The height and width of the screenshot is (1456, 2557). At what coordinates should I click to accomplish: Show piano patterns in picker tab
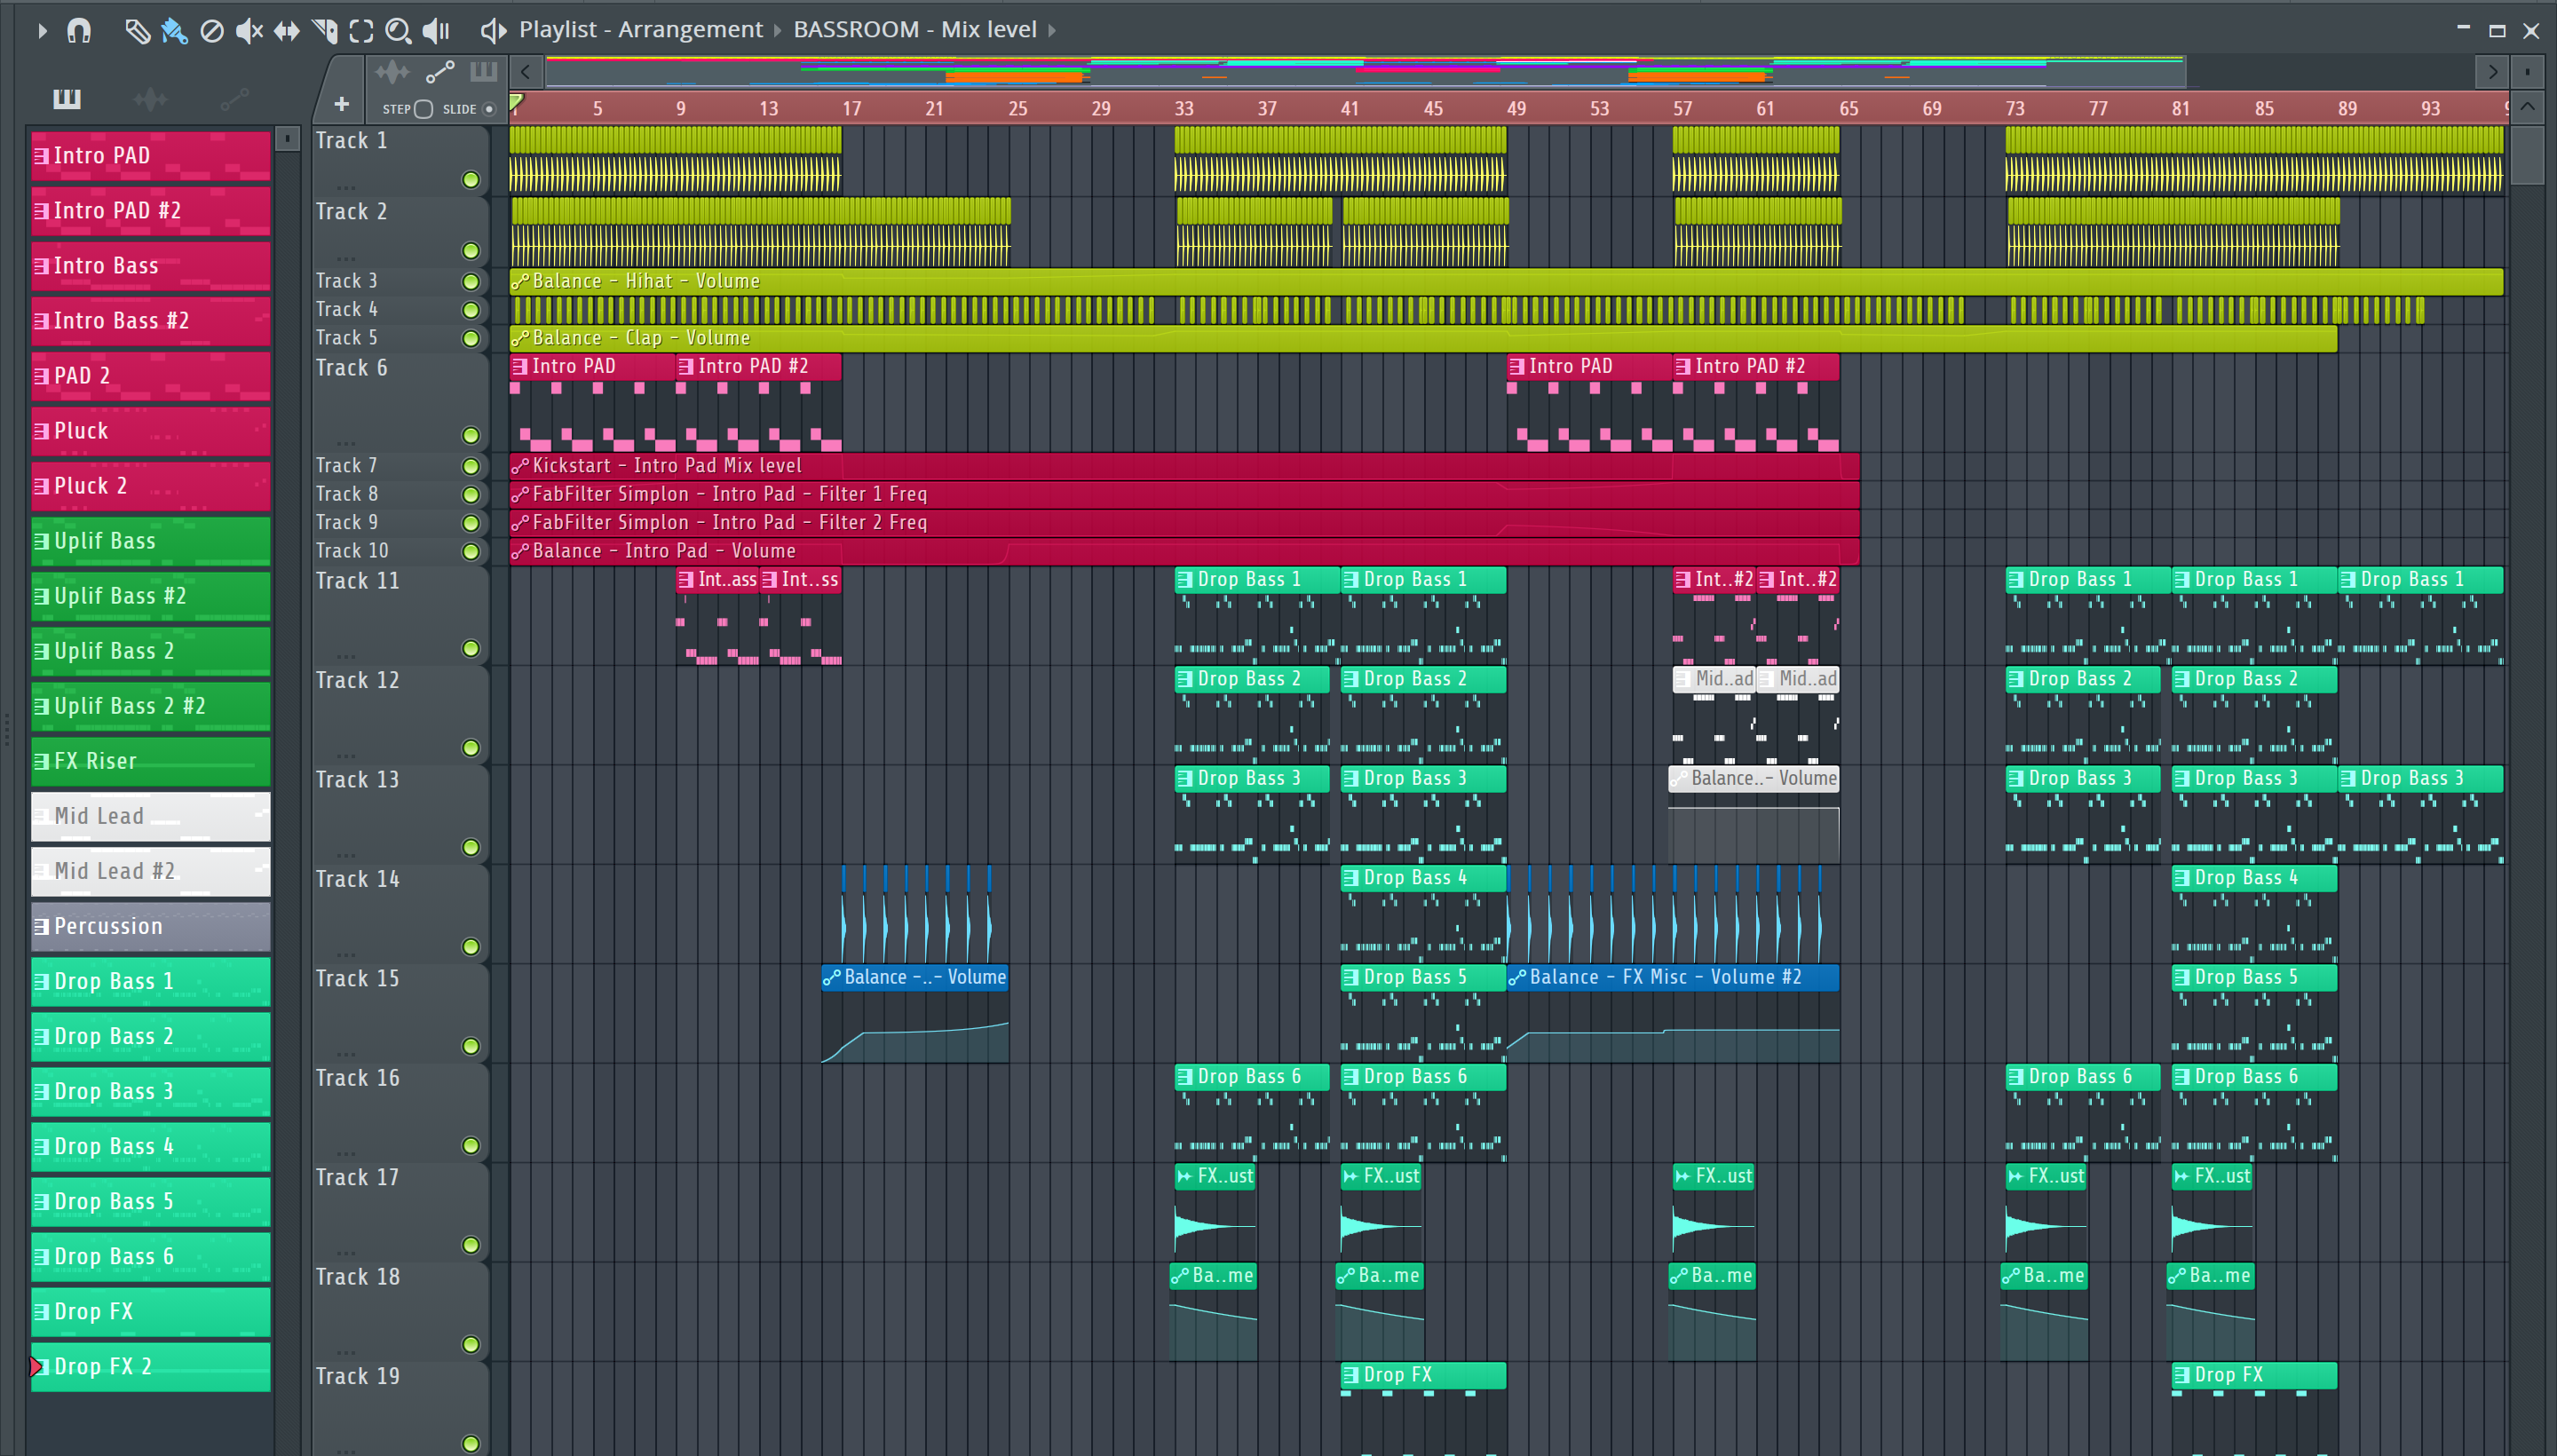pos(67,98)
